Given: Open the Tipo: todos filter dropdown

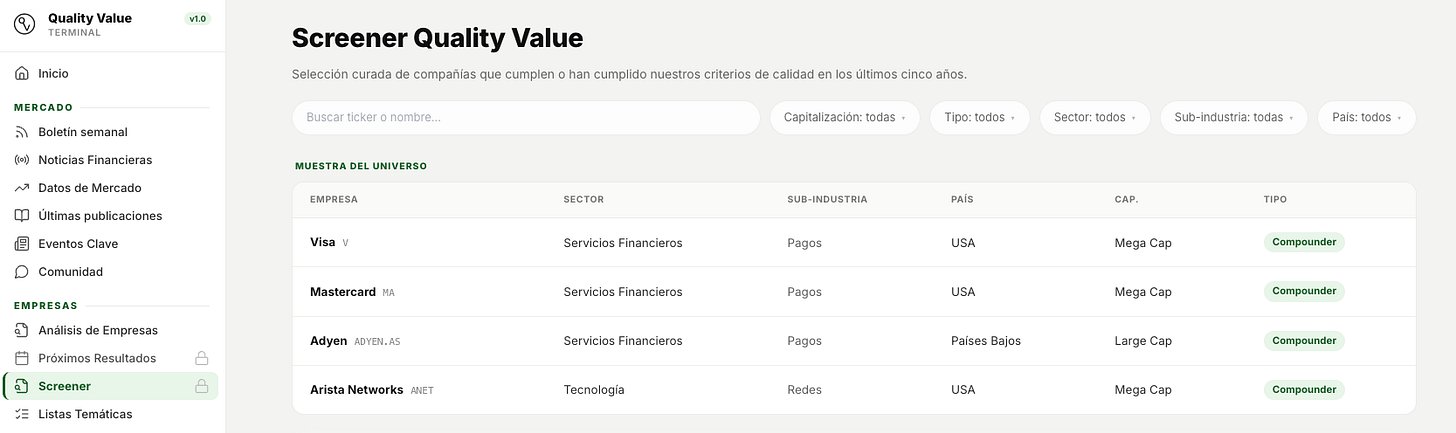Looking at the screenshot, I should (x=979, y=117).
